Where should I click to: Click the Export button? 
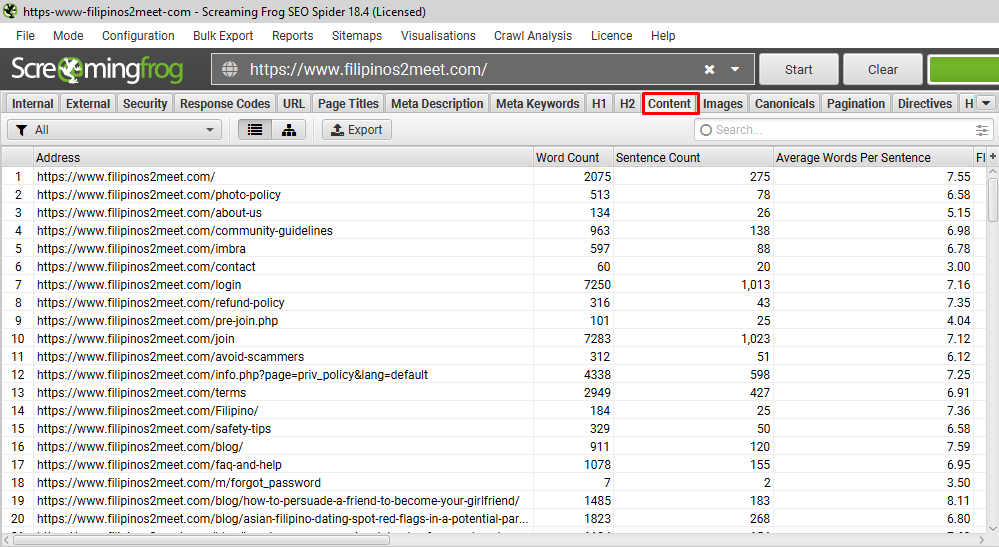(x=357, y=130)
